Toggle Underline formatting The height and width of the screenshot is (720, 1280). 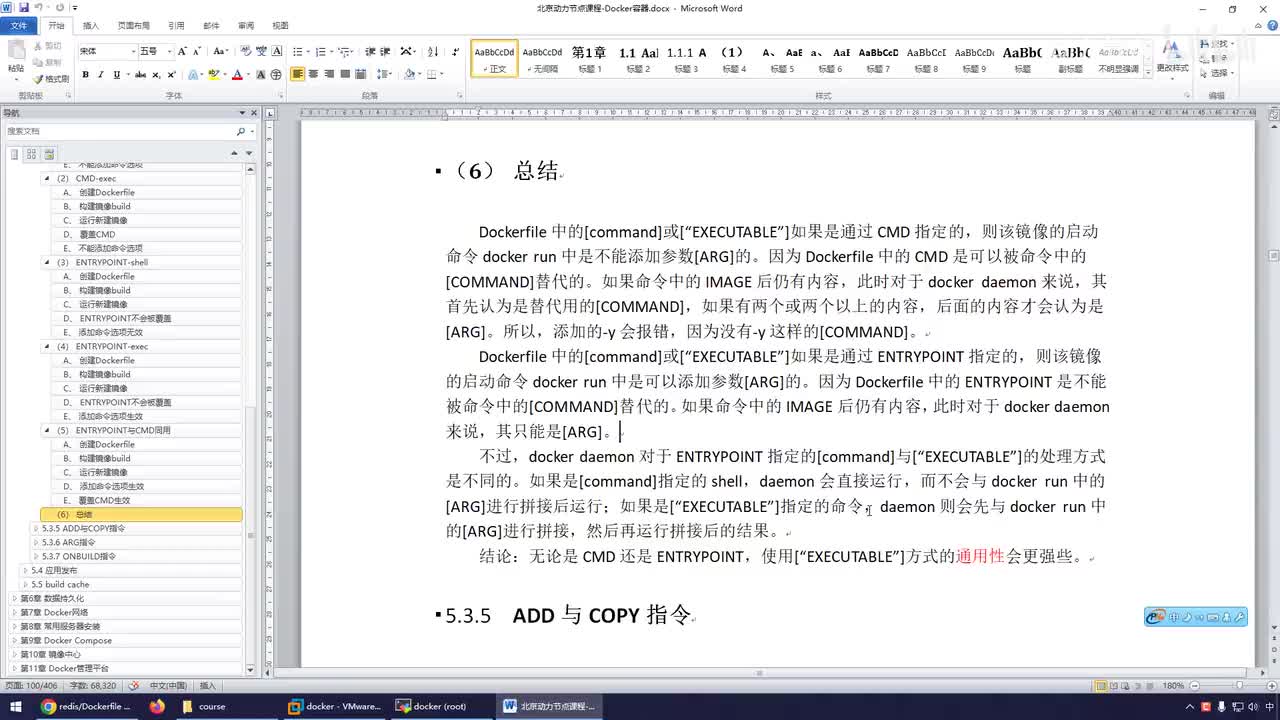116,74
